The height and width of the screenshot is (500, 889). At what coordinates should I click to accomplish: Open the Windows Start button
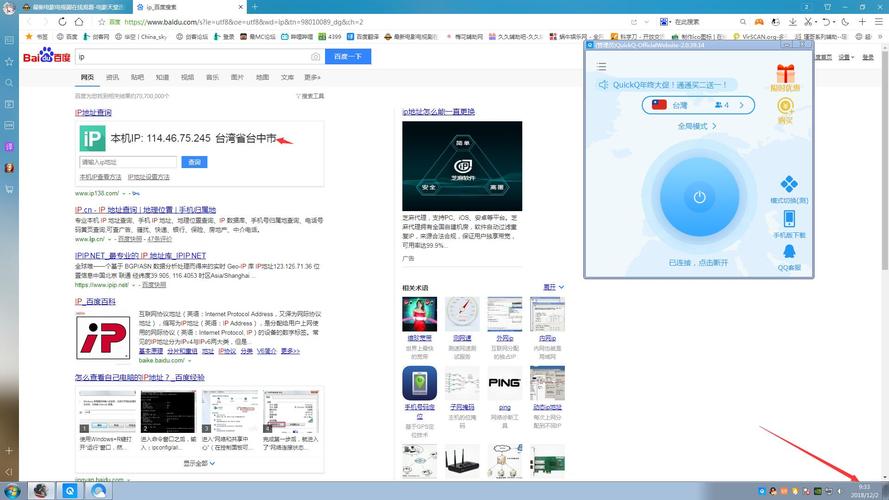[x=12, y=490]
